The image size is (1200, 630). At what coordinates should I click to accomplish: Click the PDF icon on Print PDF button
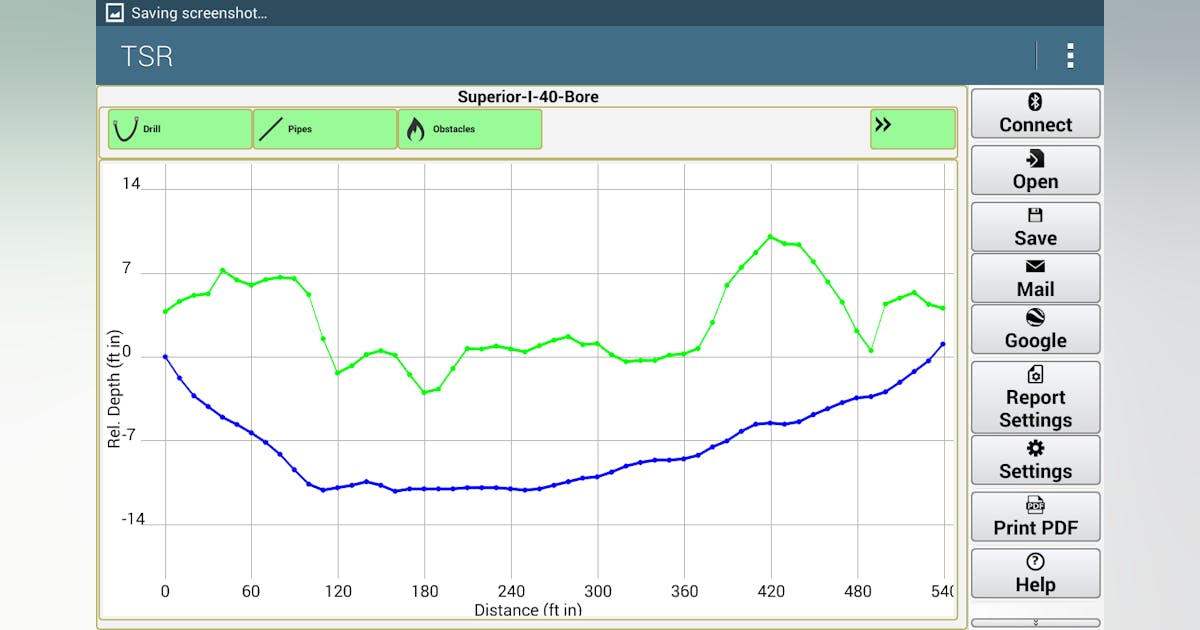click(1035, 506)
